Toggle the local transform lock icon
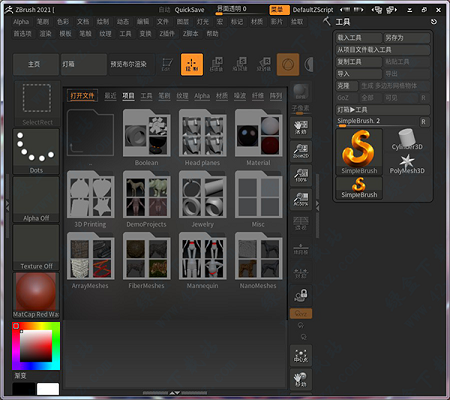 click(x=301, y=296)
